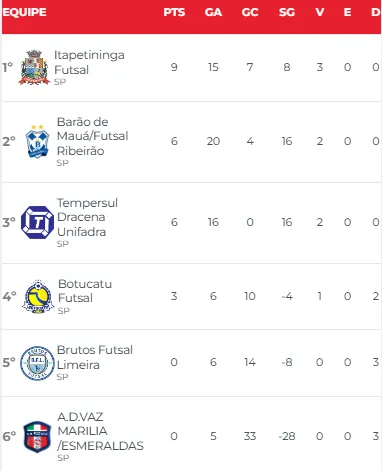Click the A.D.VAZ Marilia shield logo
382x471 pixels.
37,437
